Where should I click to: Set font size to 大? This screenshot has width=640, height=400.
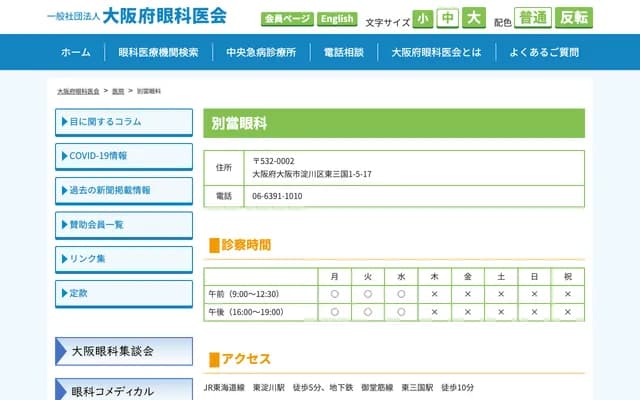pos(473,18)
